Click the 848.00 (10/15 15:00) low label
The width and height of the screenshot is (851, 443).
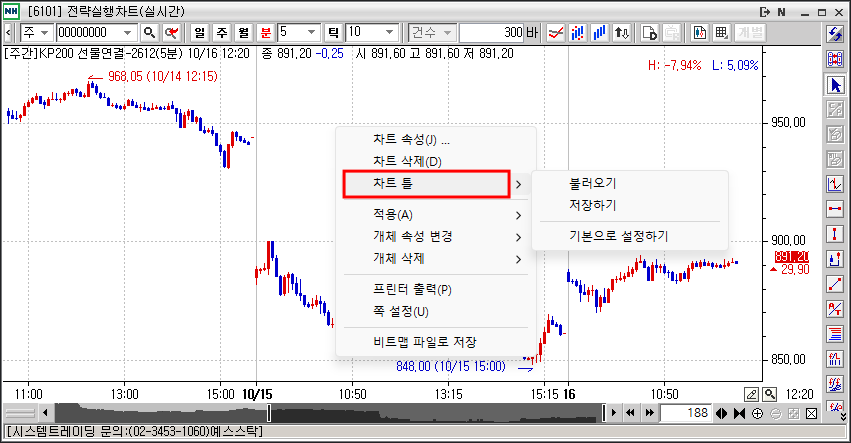(x=450, y=366)
